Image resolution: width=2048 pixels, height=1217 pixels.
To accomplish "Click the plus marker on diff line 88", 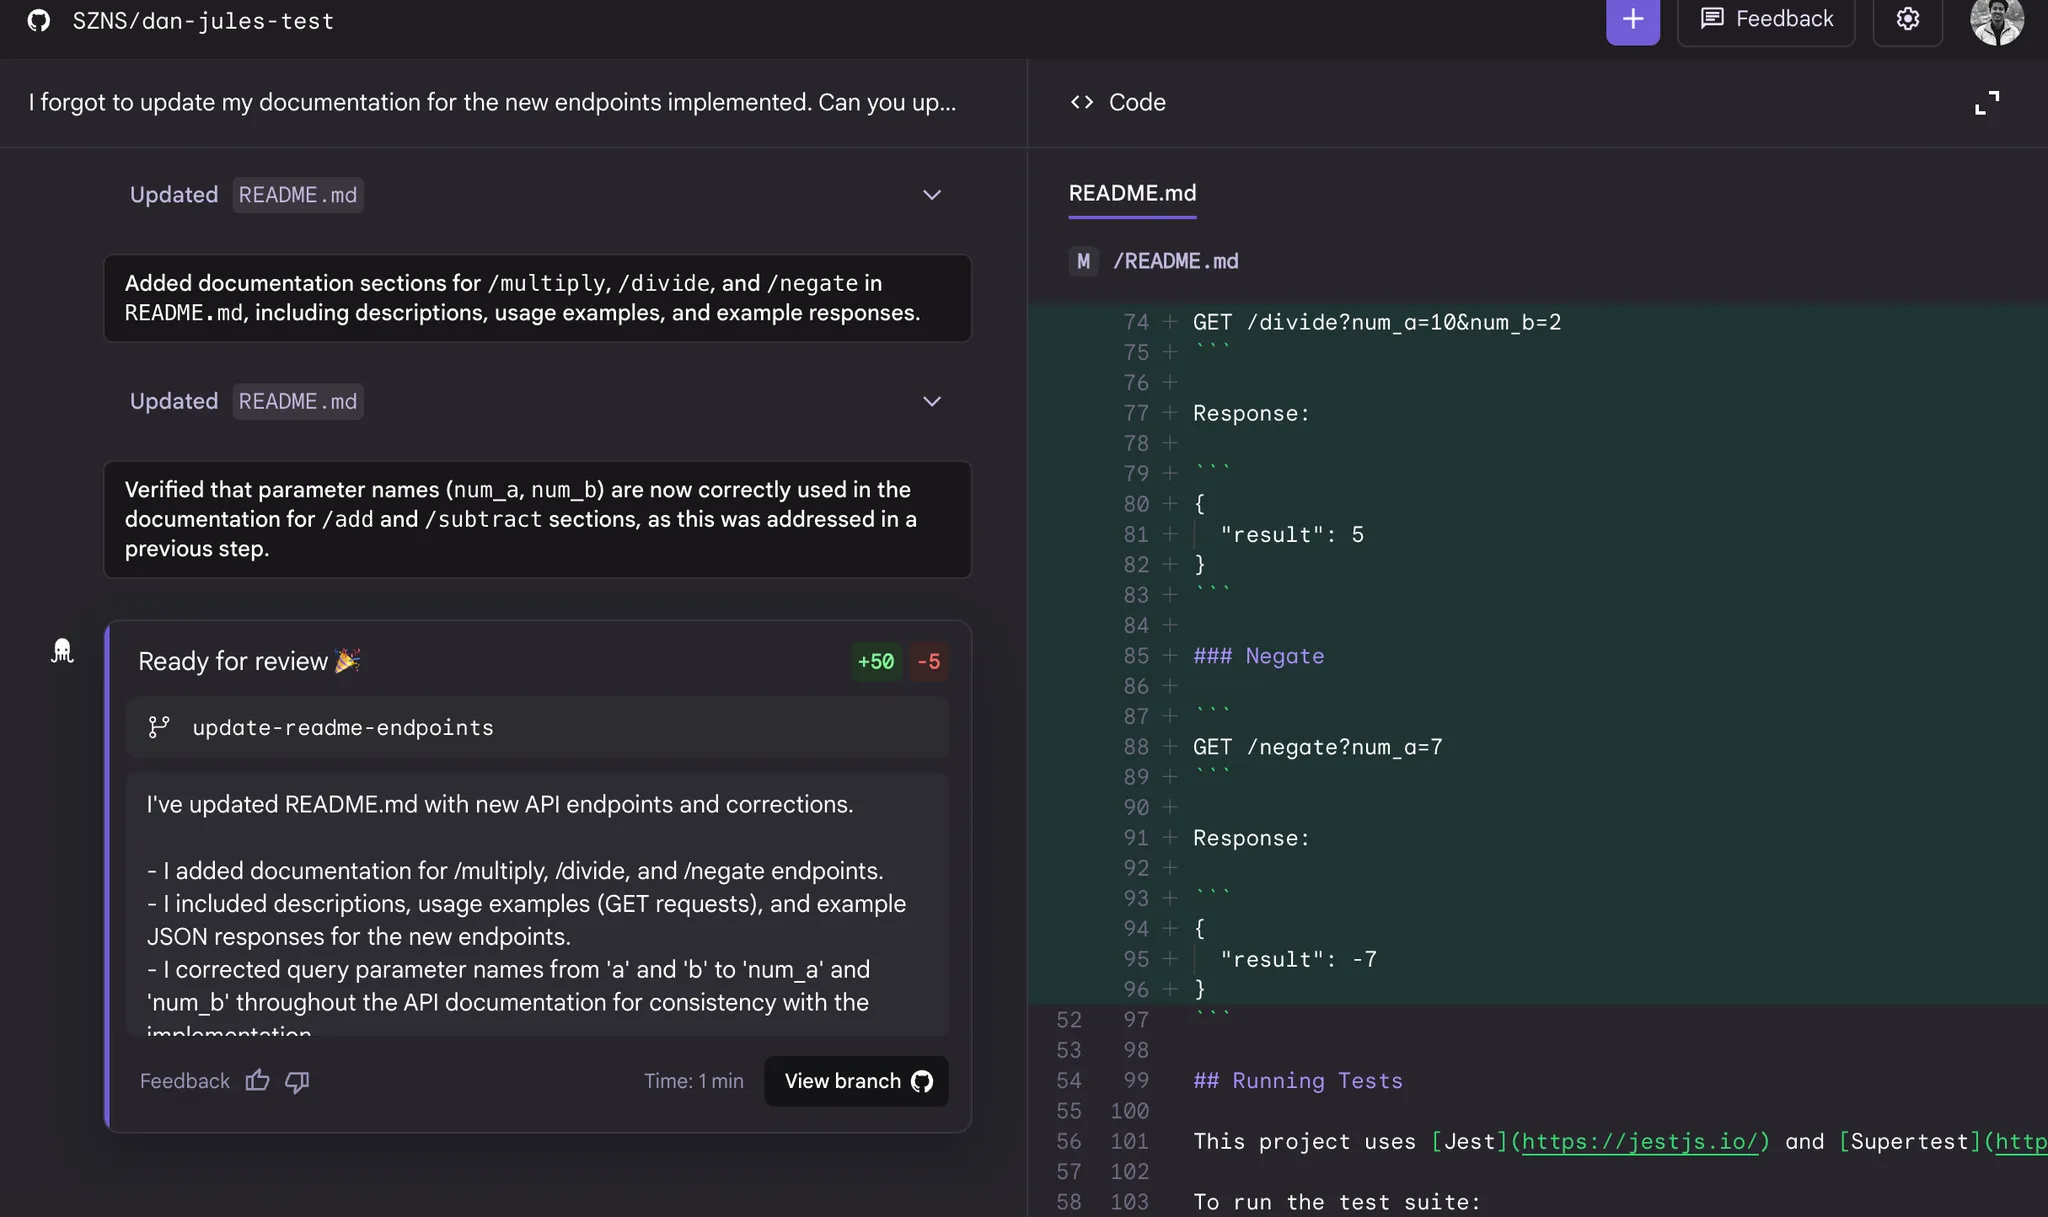I will pyautogui.click(x=1169, y=747).
